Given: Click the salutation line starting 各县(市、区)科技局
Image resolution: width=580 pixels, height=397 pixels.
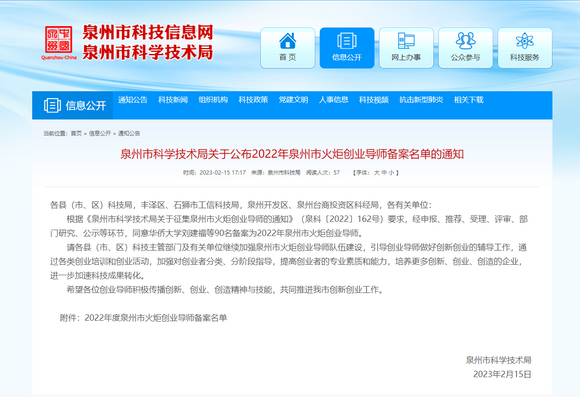Looking at the screenshot, I should (241, 205).
